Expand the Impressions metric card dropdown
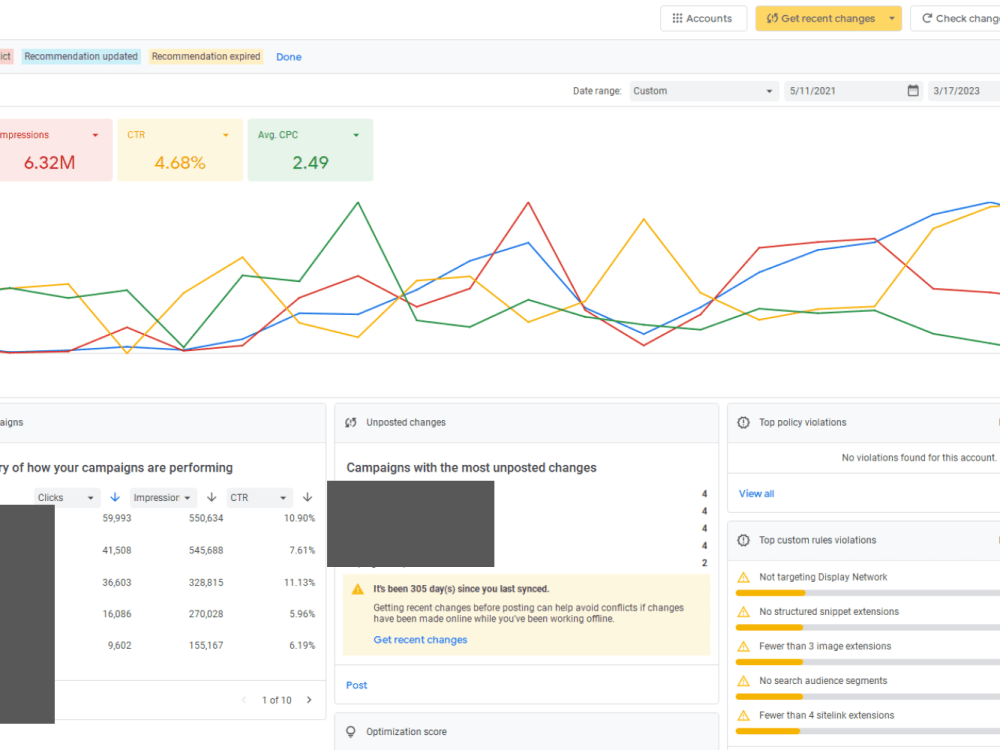Screen dimensions: 1000x750 pyautogui.click(x=95, y=135)
